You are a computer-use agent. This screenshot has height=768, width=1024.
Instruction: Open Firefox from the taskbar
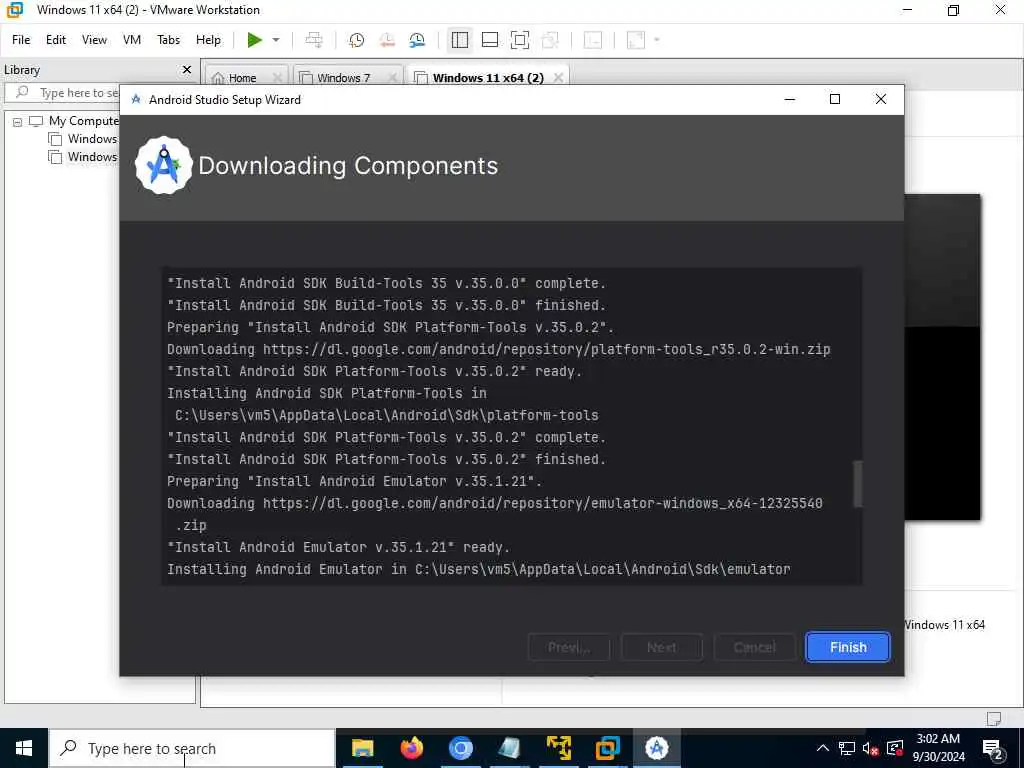[x=411, y=748]
